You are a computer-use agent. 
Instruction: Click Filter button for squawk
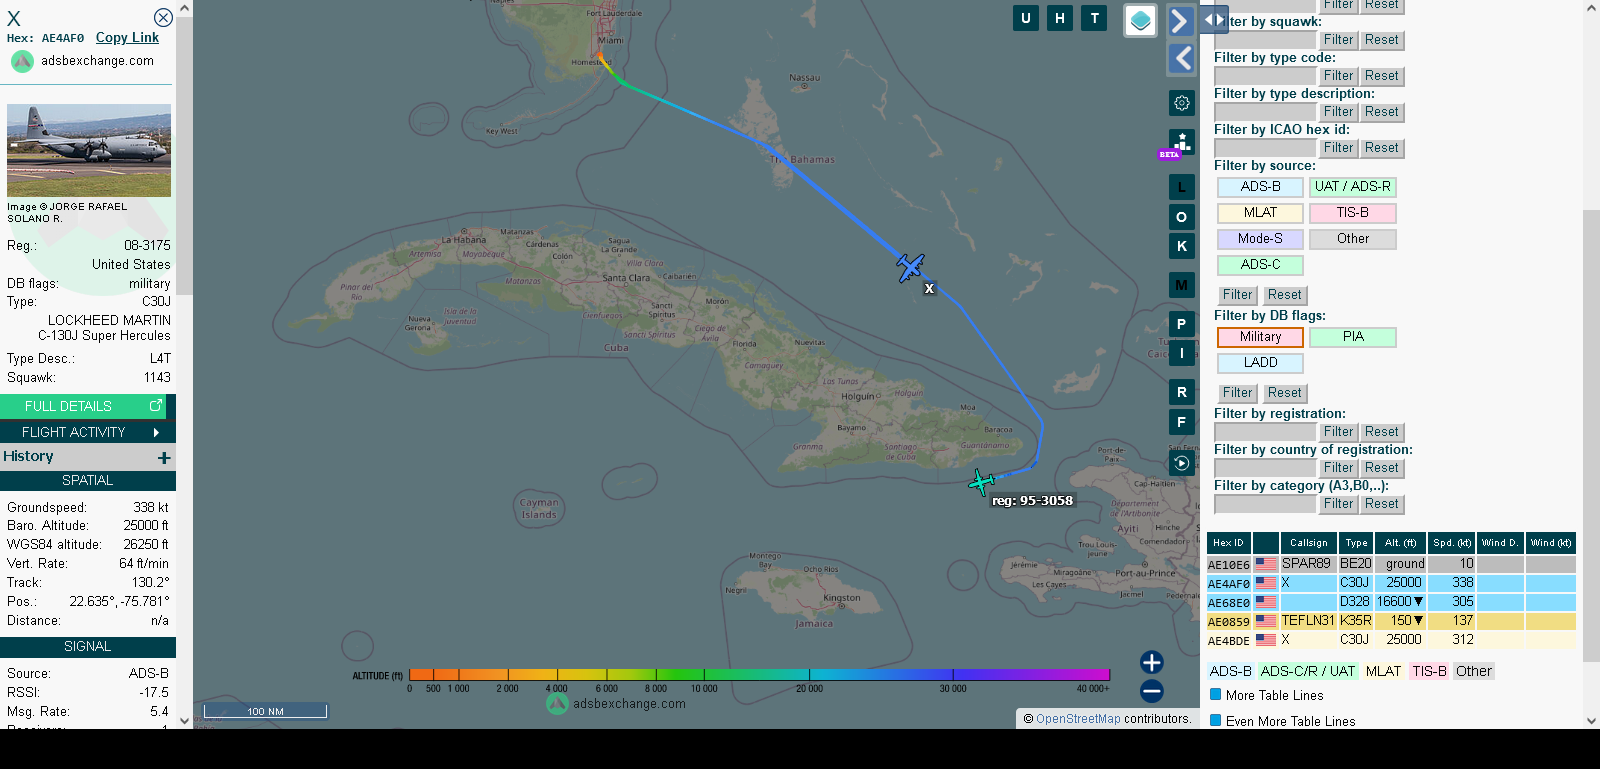point(1338,40)
